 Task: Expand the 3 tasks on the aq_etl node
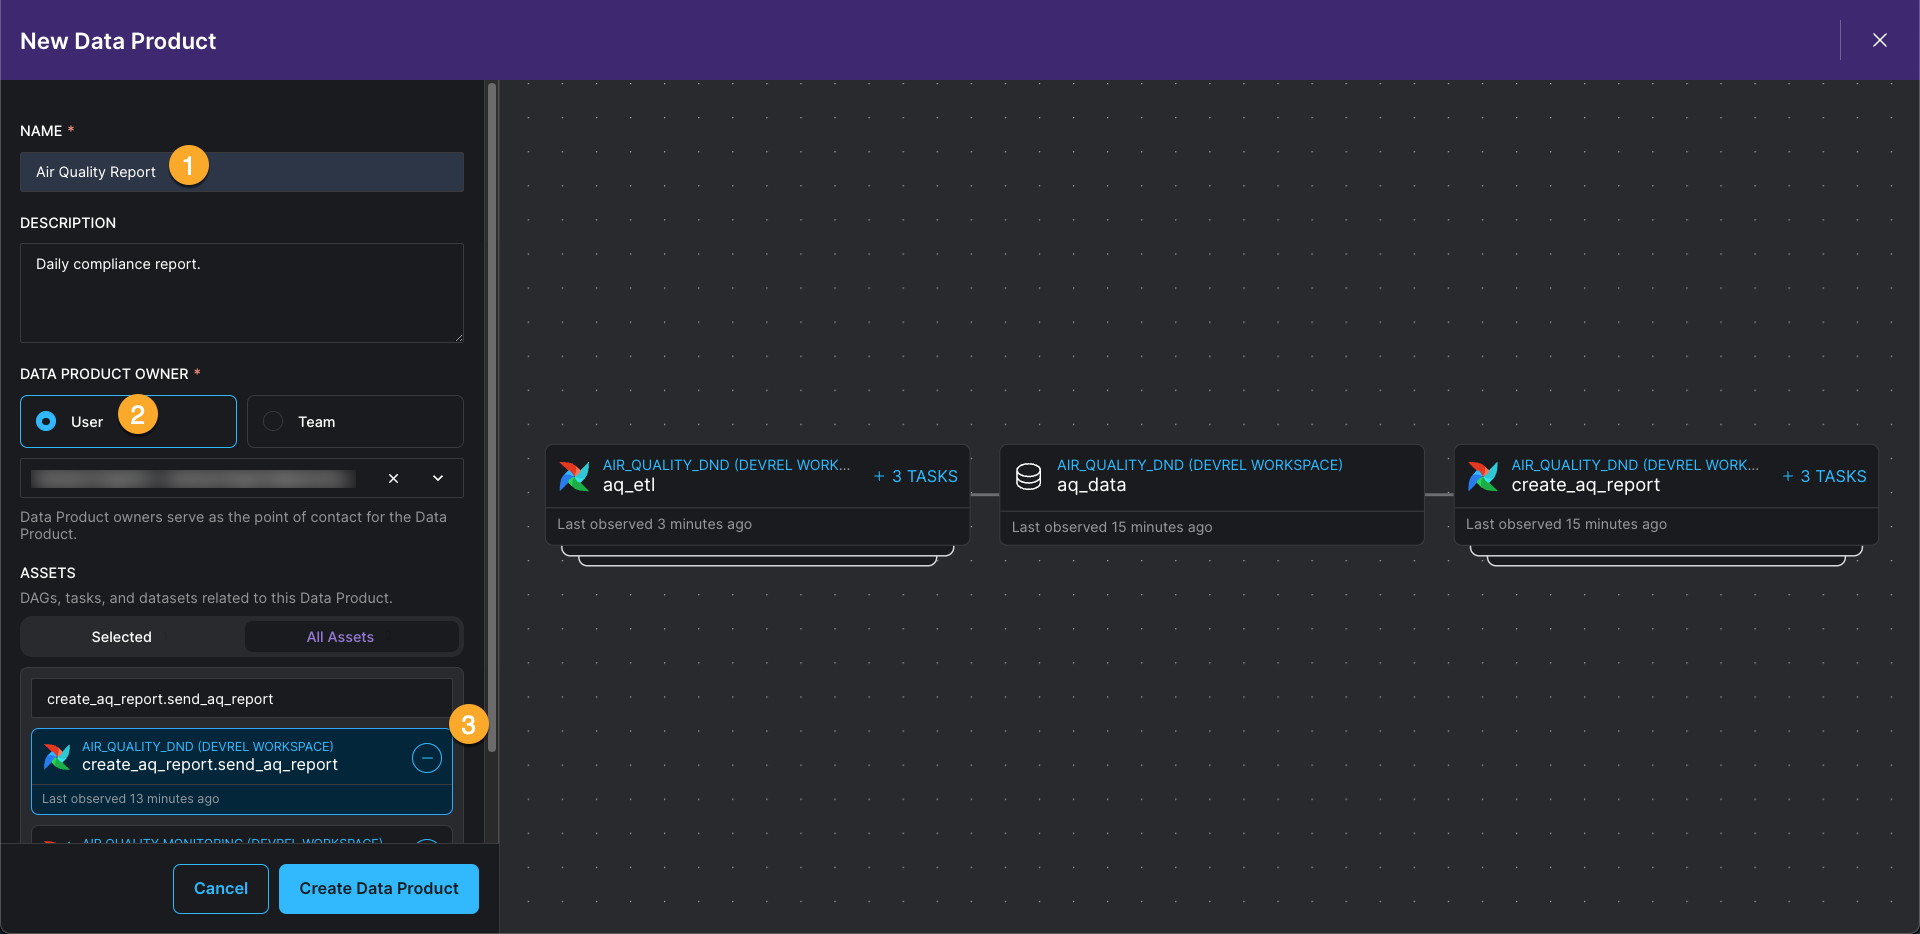click(915, 476)
